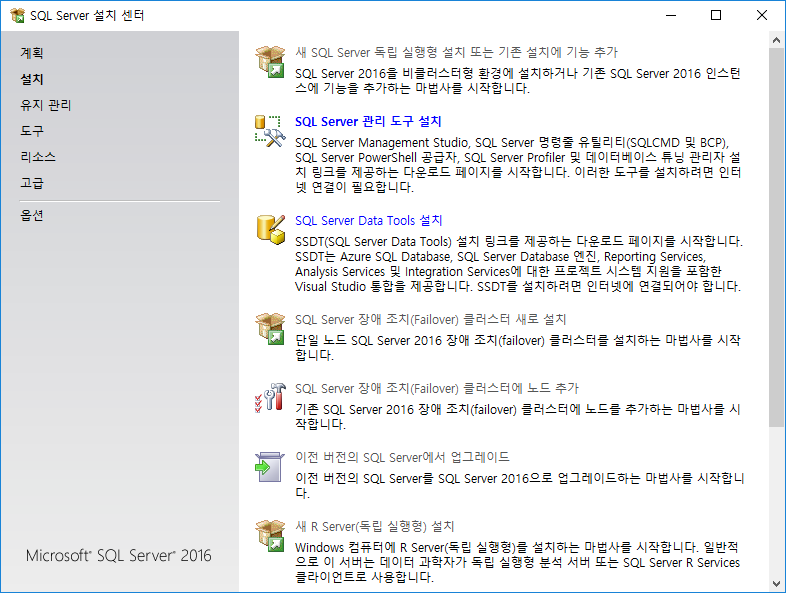
Task: Open SQL Server 관리 도구 설치 link
Action: point(368,121)
